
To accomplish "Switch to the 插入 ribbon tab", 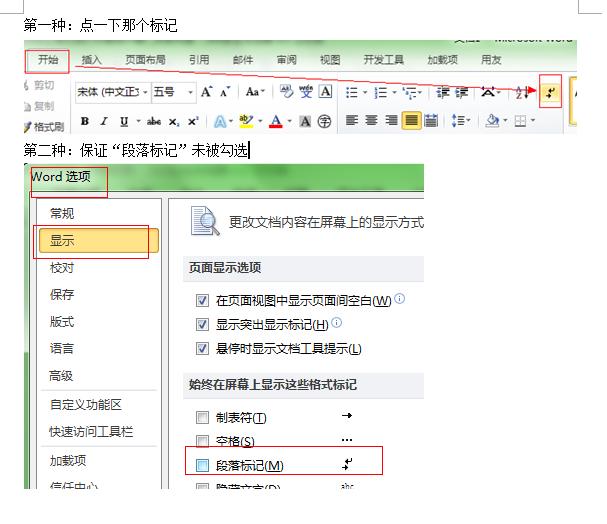I will 91,60.
